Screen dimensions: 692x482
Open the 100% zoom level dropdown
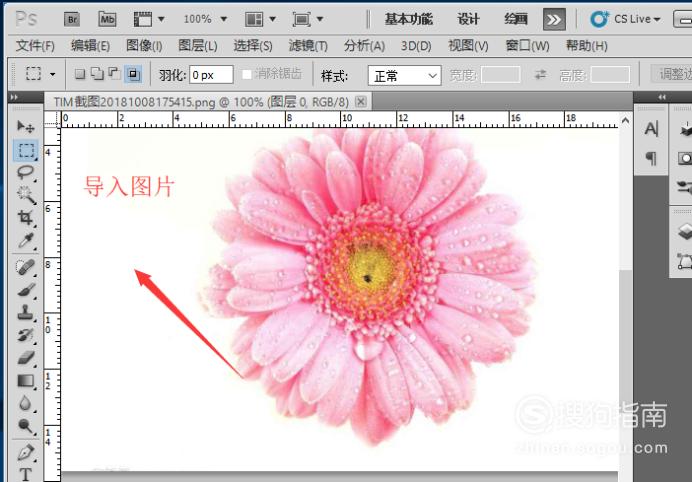[205, 19]
